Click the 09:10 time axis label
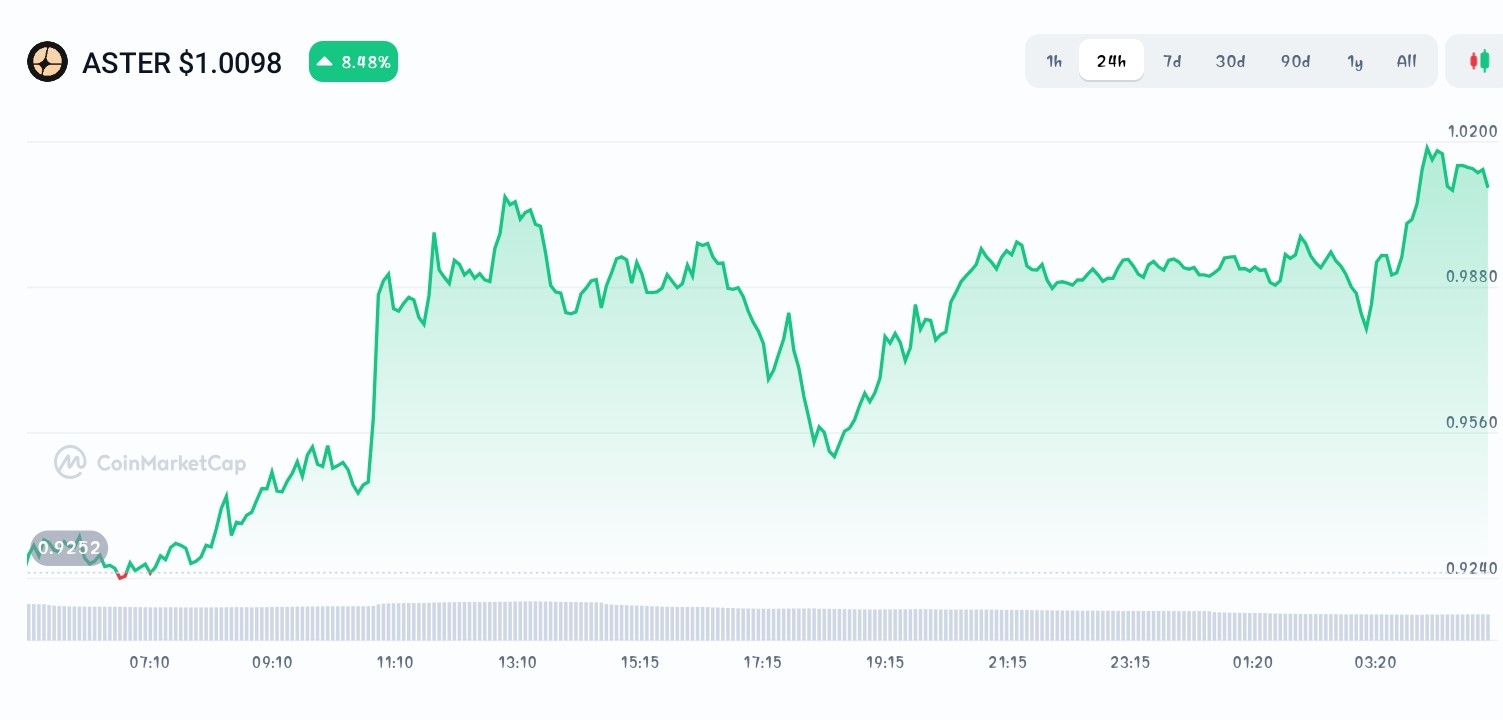The height and width of the screenshot is (720, 1503). pyautogui.click(x=272, y=662)
